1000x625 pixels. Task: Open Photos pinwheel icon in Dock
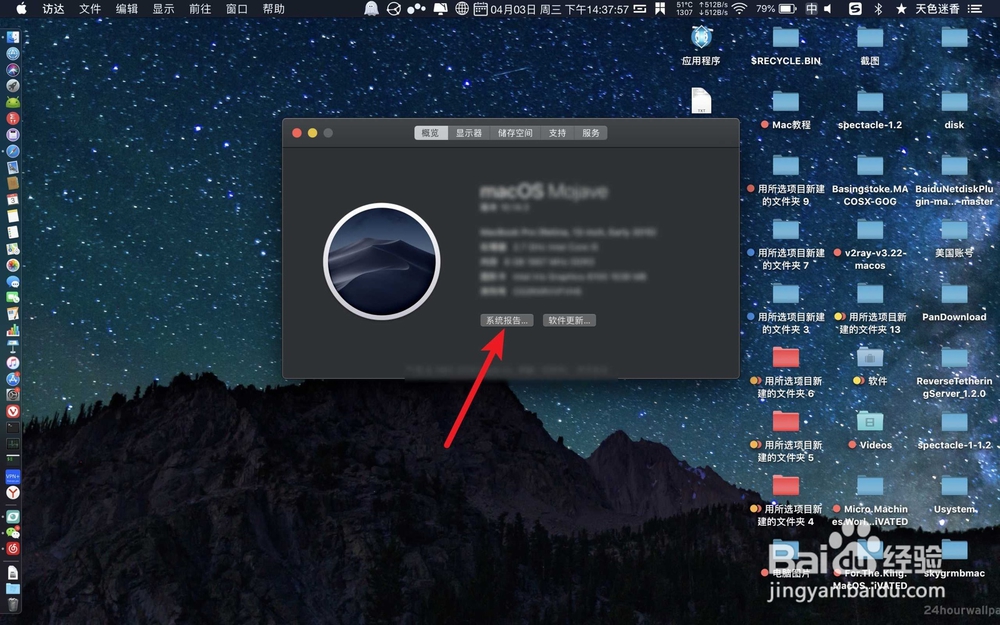(x=13, y=265)
